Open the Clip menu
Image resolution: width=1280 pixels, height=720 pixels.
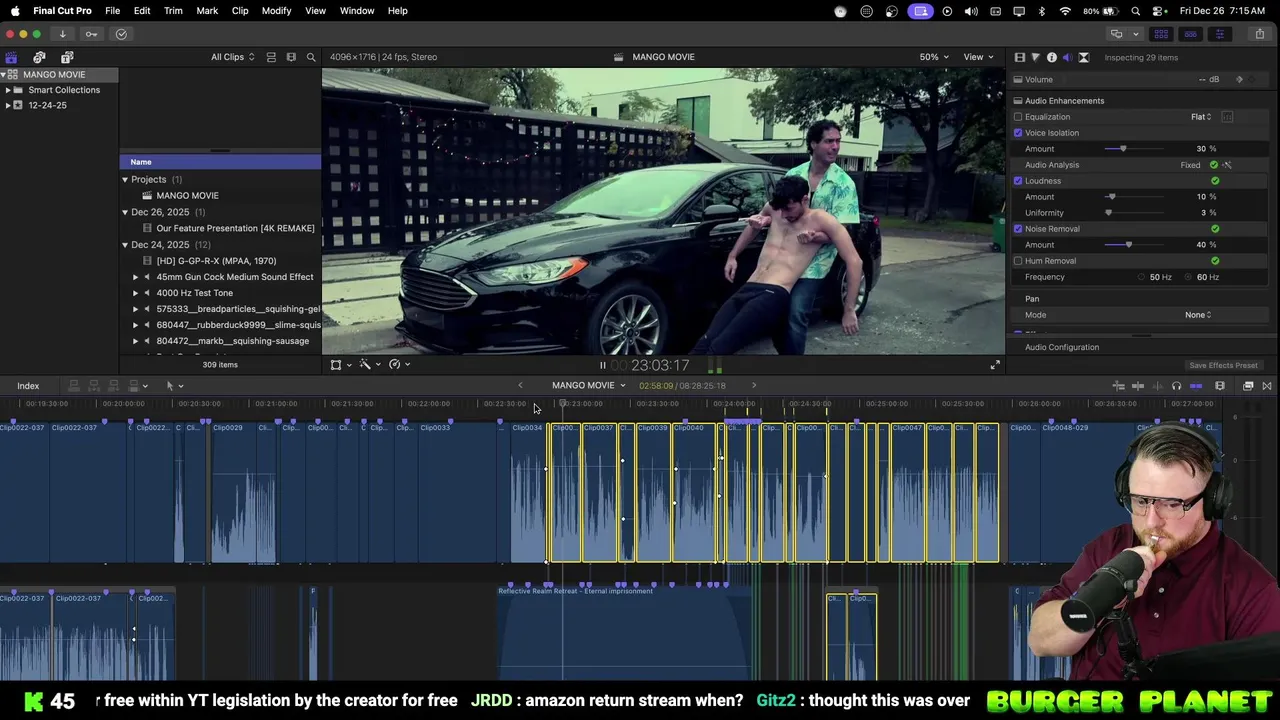[x=240, y=11]
